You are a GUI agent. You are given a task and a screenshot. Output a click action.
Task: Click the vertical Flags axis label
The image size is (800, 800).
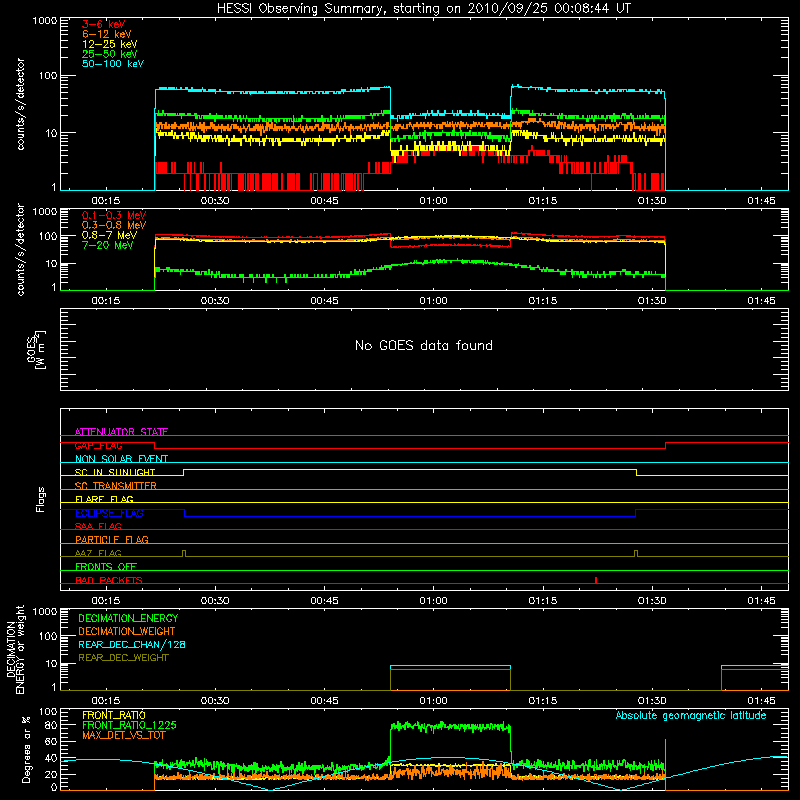pos(41,499)
